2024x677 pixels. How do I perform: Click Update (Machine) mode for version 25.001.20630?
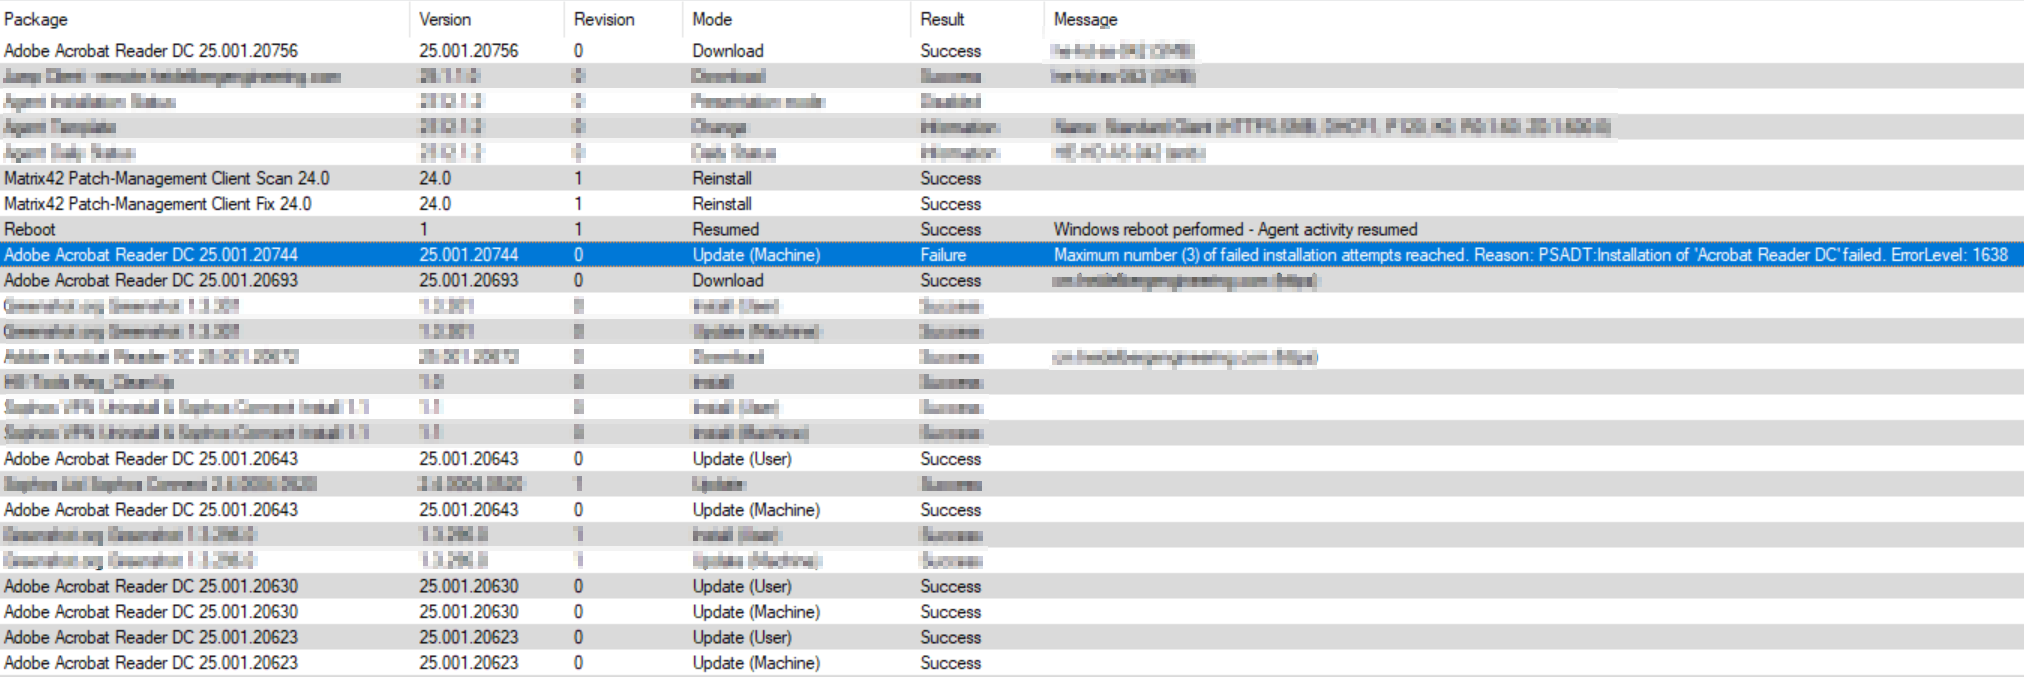coord(756,612)
